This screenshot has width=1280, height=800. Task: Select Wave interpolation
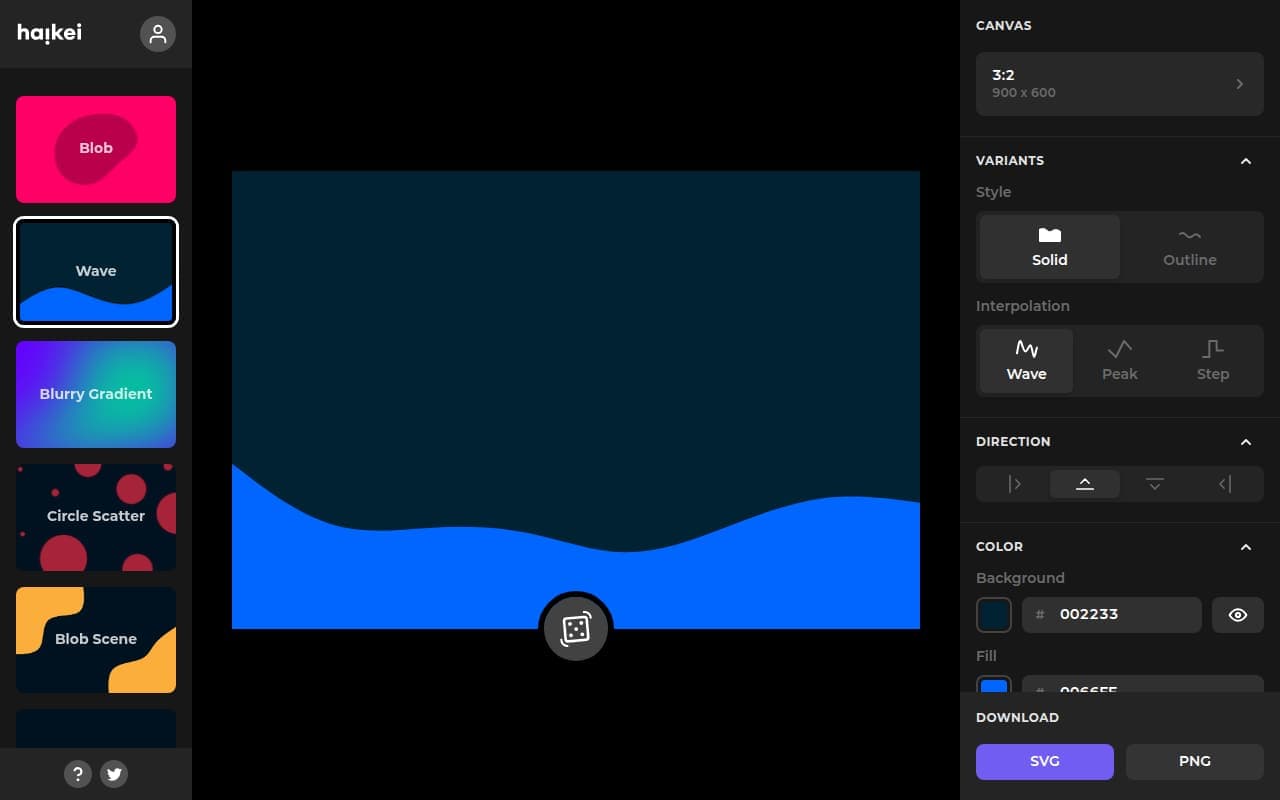(1026, 361)
